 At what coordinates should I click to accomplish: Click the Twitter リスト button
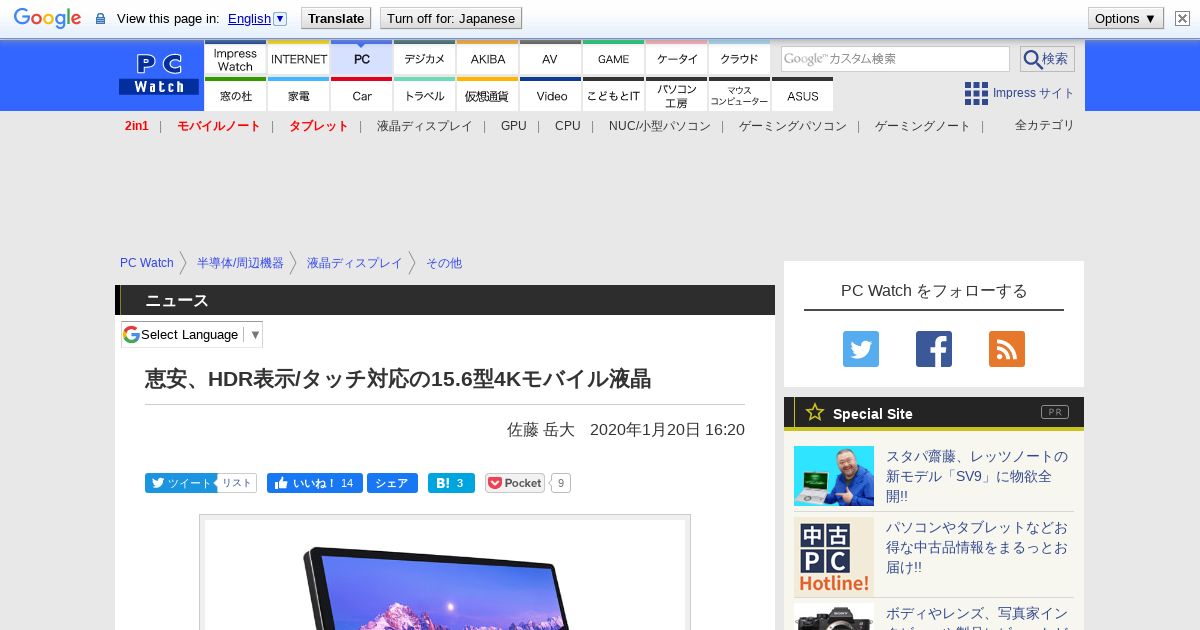point(237,483)
